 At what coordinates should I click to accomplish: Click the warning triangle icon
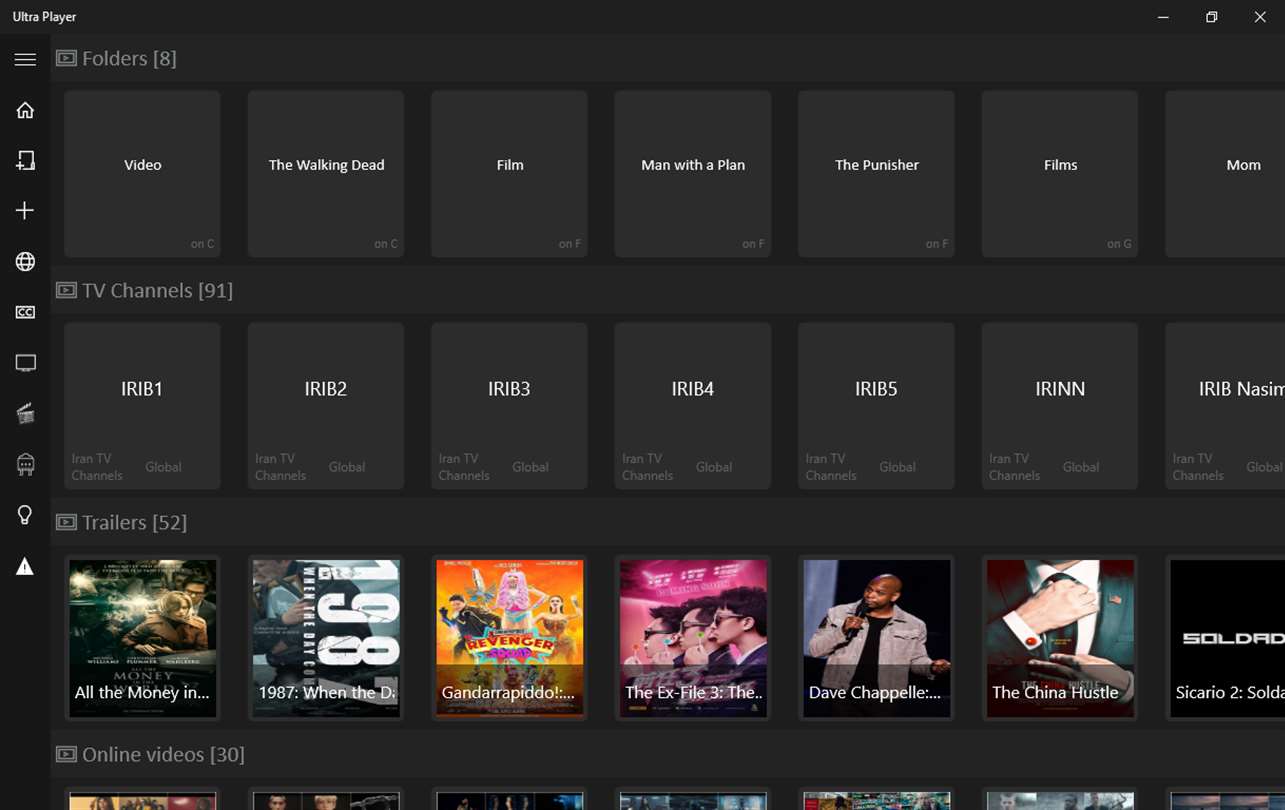point(25,567)
